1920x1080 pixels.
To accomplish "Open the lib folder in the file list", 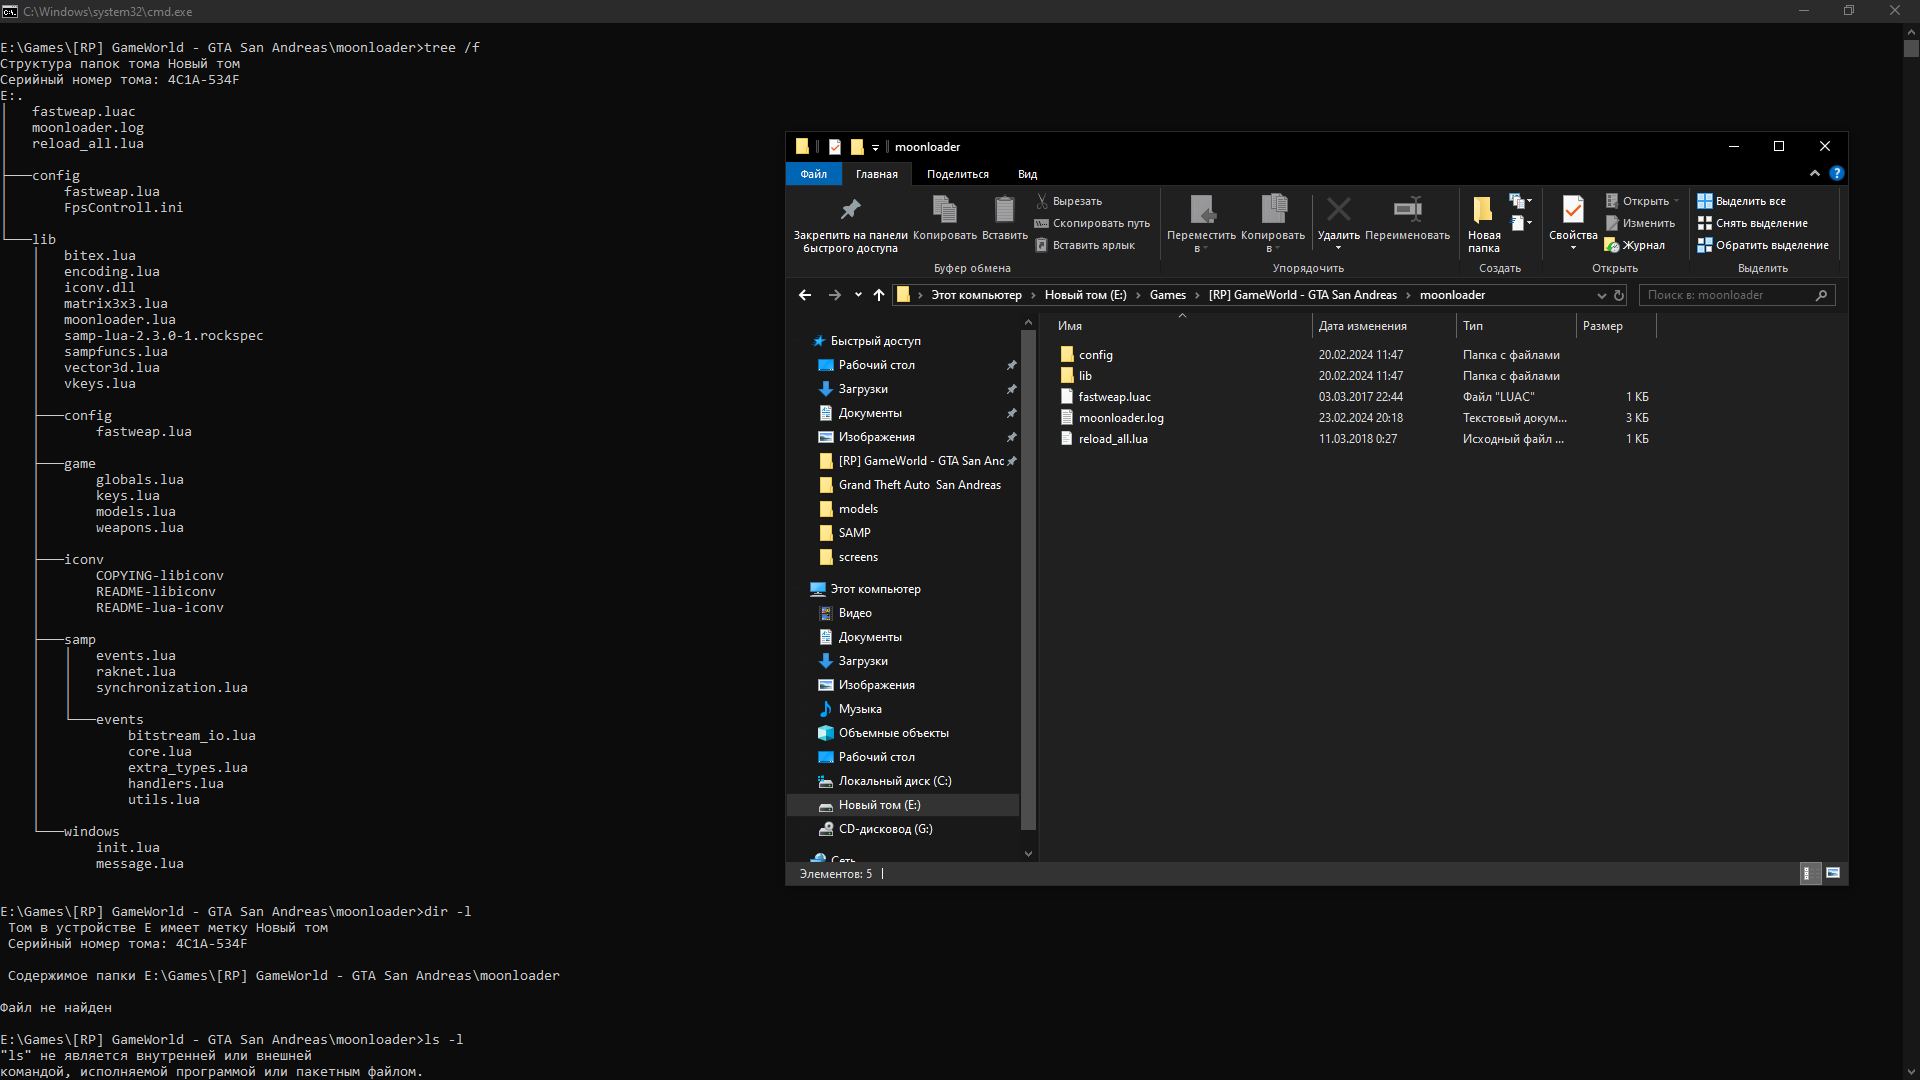I will (1085, 376).
